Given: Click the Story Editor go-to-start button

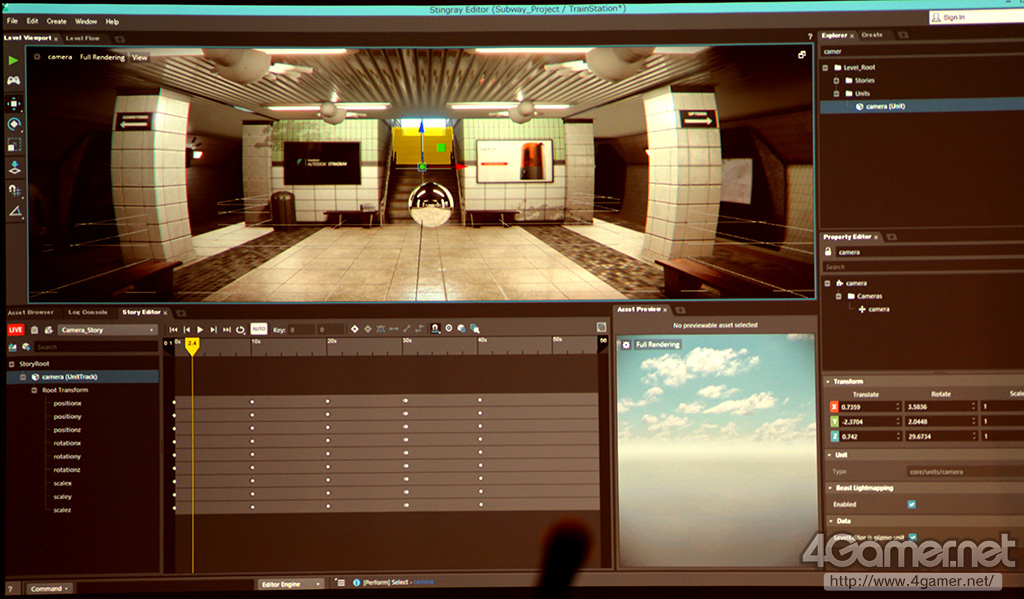Looking at the screenshot, I should 173,330.
